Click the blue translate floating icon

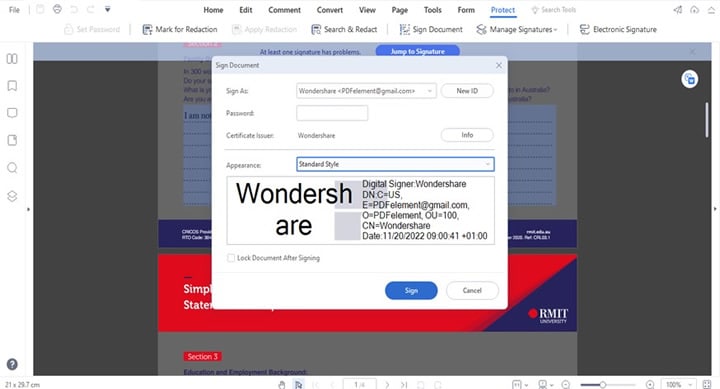(x=690, y=79)
